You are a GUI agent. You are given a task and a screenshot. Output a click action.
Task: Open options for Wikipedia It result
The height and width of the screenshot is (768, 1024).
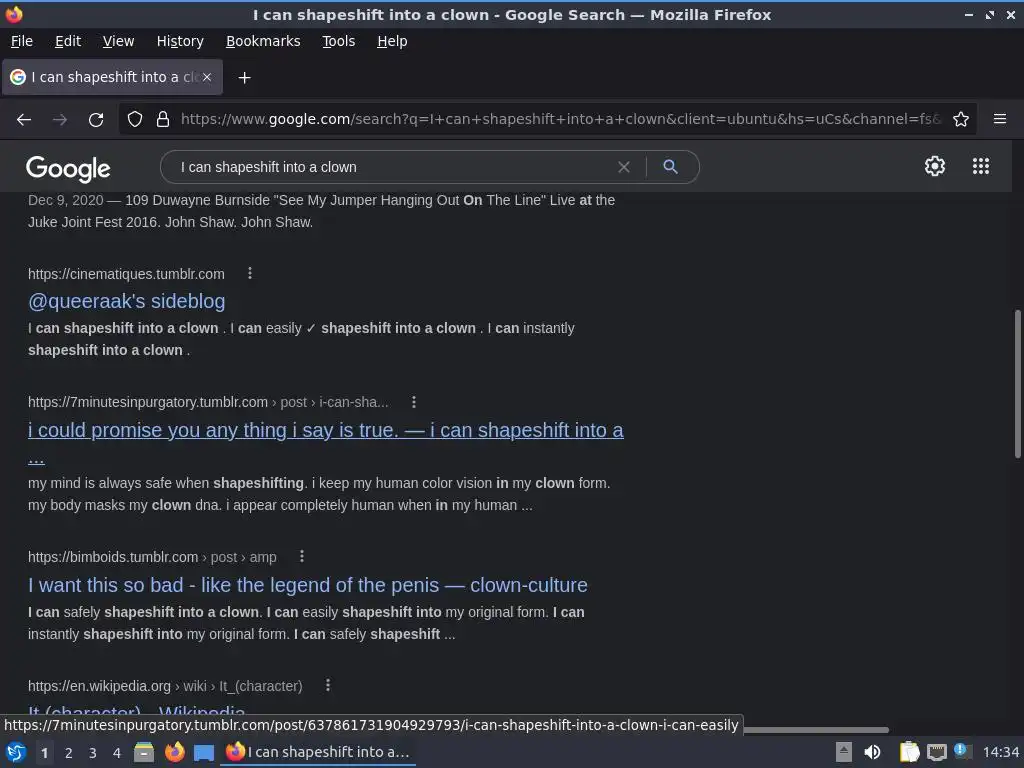[x=327, y=685]
